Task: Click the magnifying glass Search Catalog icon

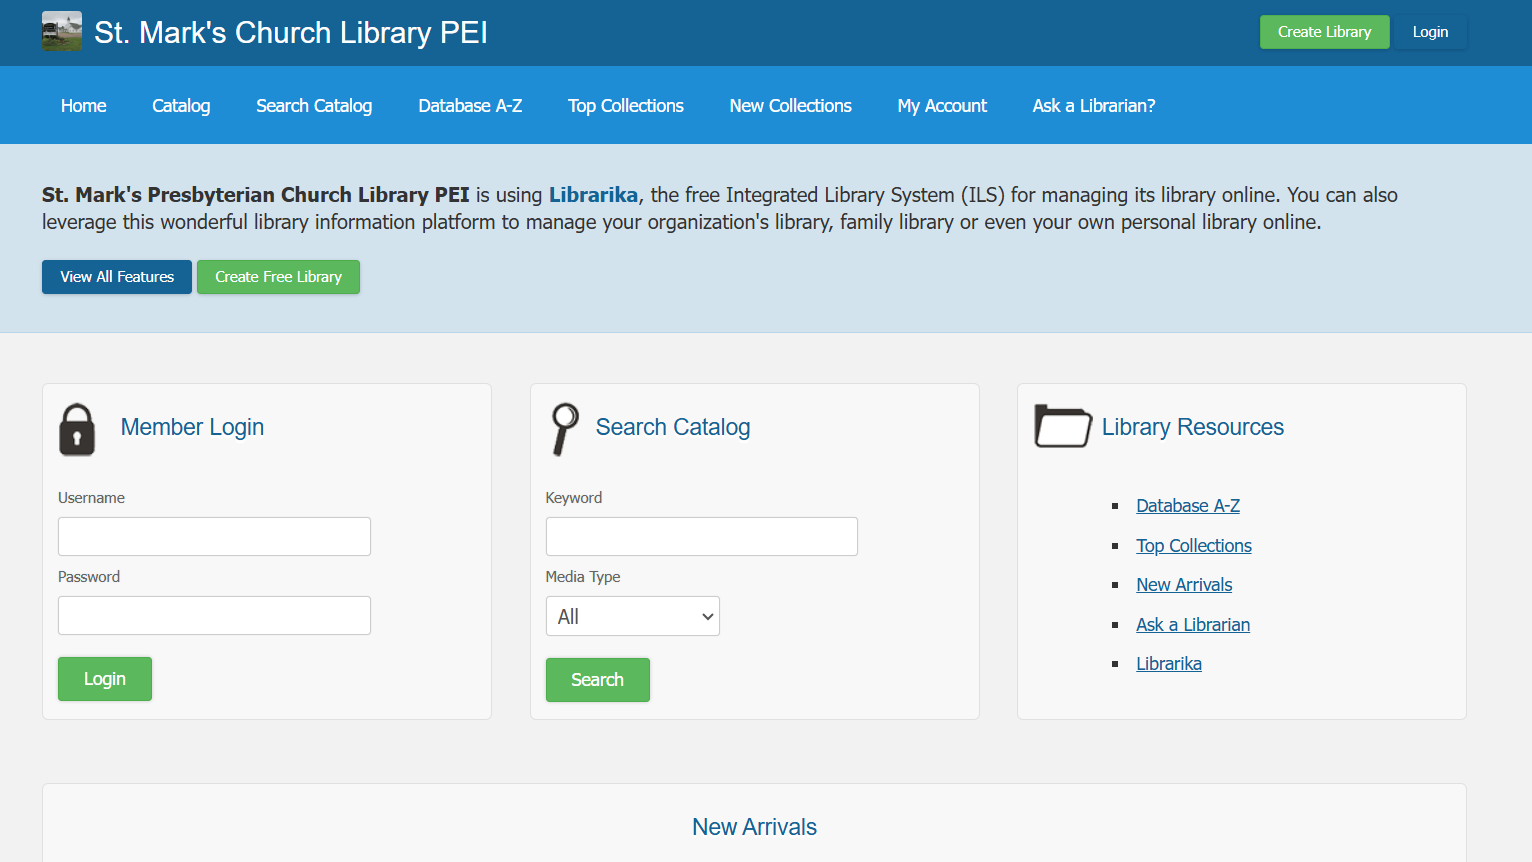Action: click(x=565, y=429)
